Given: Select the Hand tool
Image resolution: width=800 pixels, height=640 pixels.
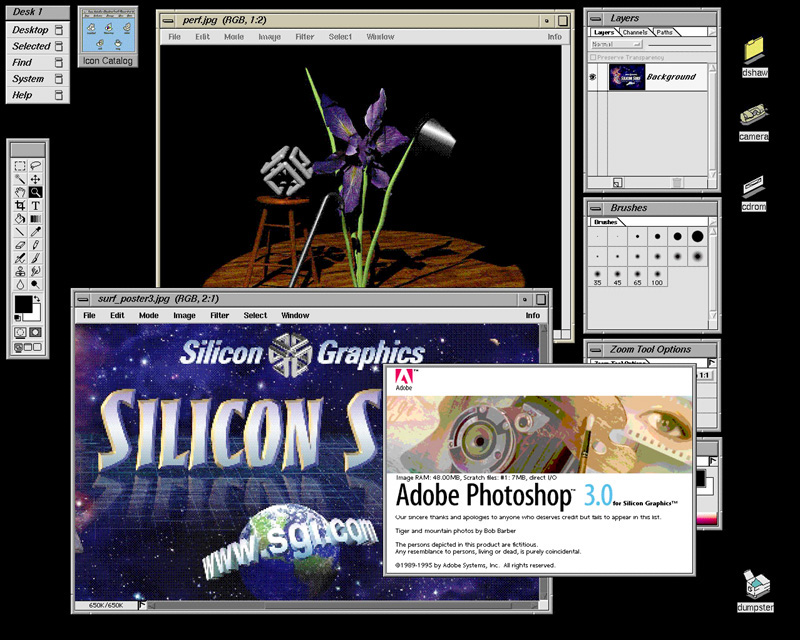Looking at the screenshot, I should click(x=20, y=192).
